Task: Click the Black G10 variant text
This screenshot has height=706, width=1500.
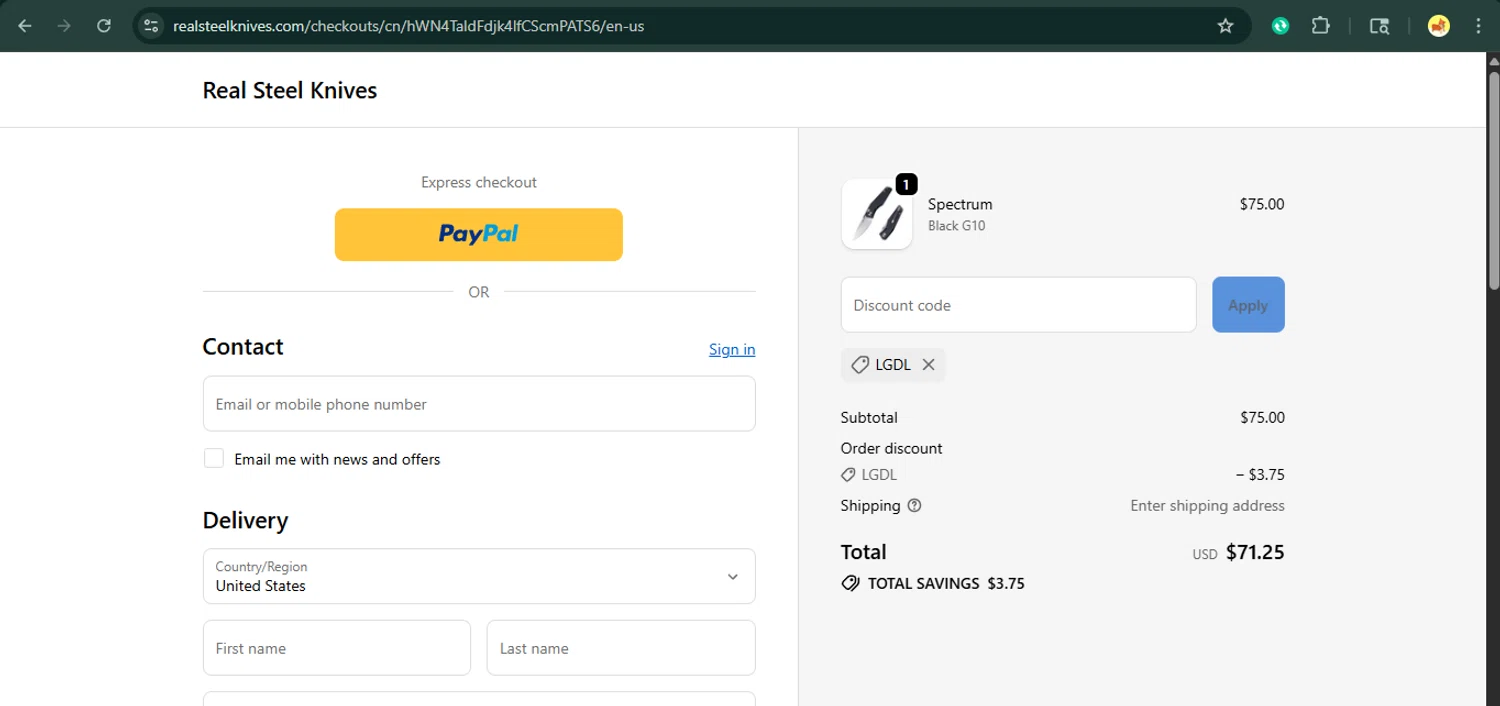Action: point(957,226)
